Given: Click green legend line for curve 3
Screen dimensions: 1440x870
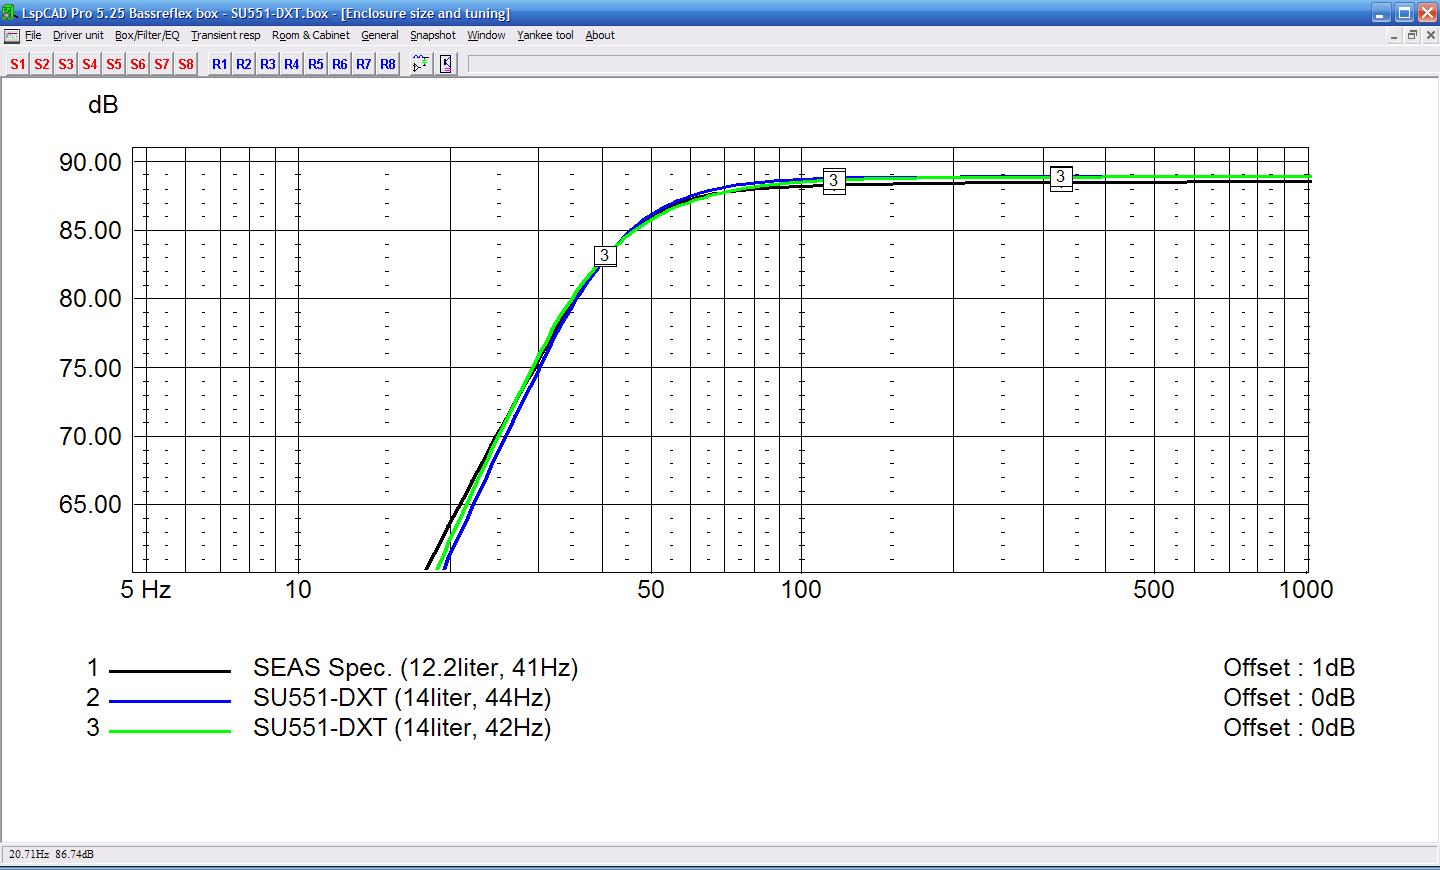Looking at the screenshot, I should [x=169, y=731].
